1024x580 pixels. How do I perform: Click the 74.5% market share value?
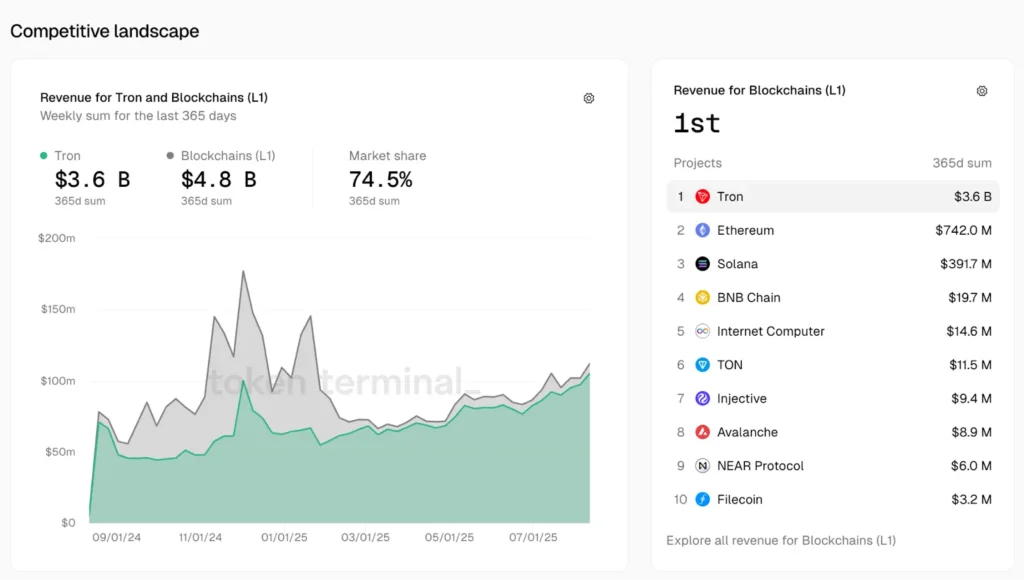(381, 179)
